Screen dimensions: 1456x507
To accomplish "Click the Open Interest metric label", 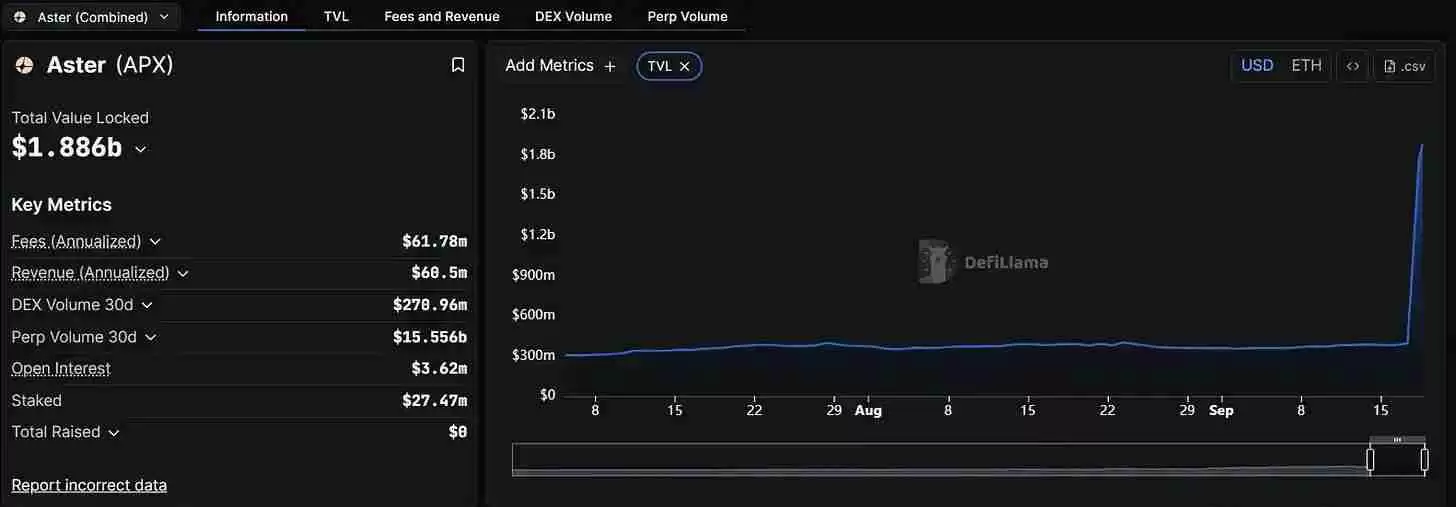I will pyautogui.click(x=61, y=369).
